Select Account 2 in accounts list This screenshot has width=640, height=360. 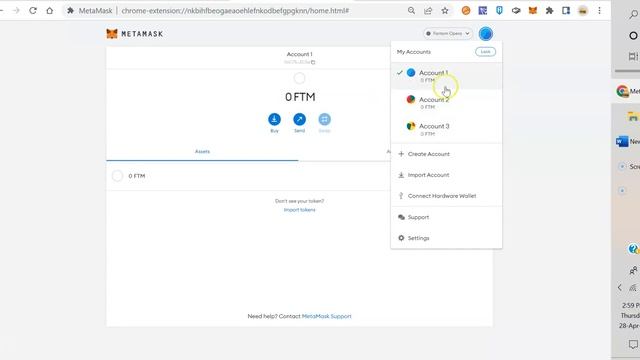(447, 103)
